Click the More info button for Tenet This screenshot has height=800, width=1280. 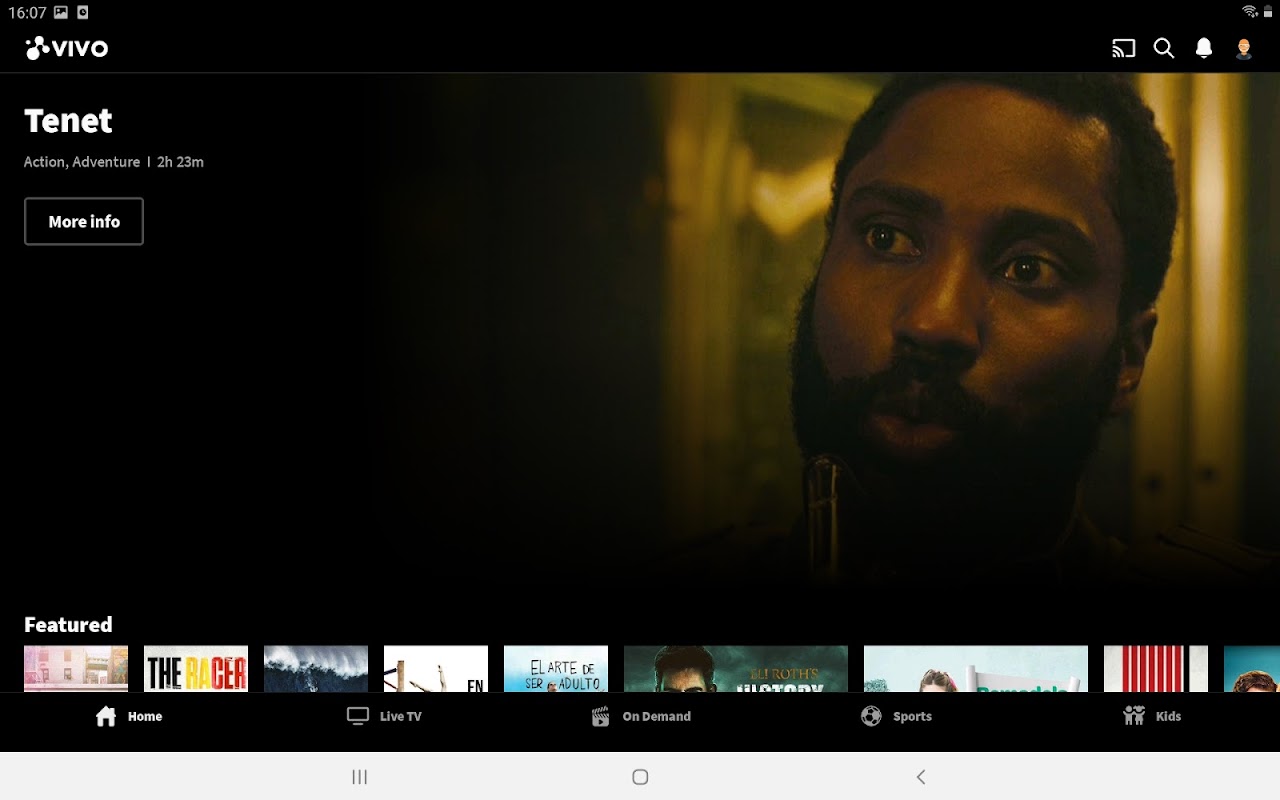coord(84,221)
